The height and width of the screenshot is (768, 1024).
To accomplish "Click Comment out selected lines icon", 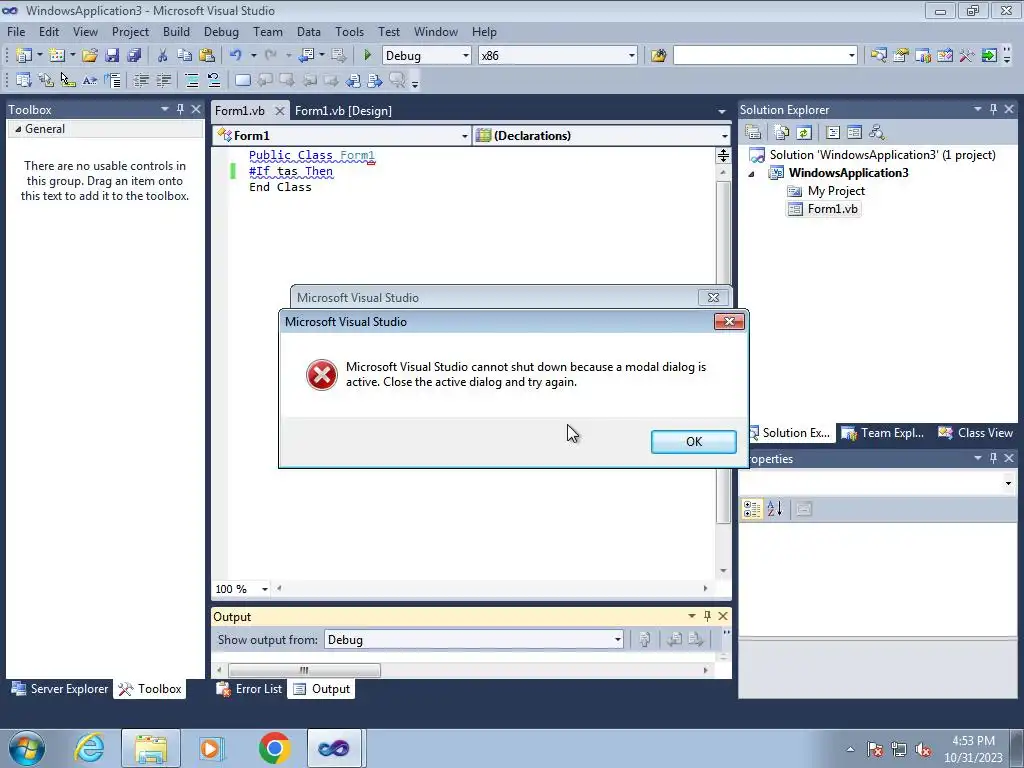I will click(192, 80).
